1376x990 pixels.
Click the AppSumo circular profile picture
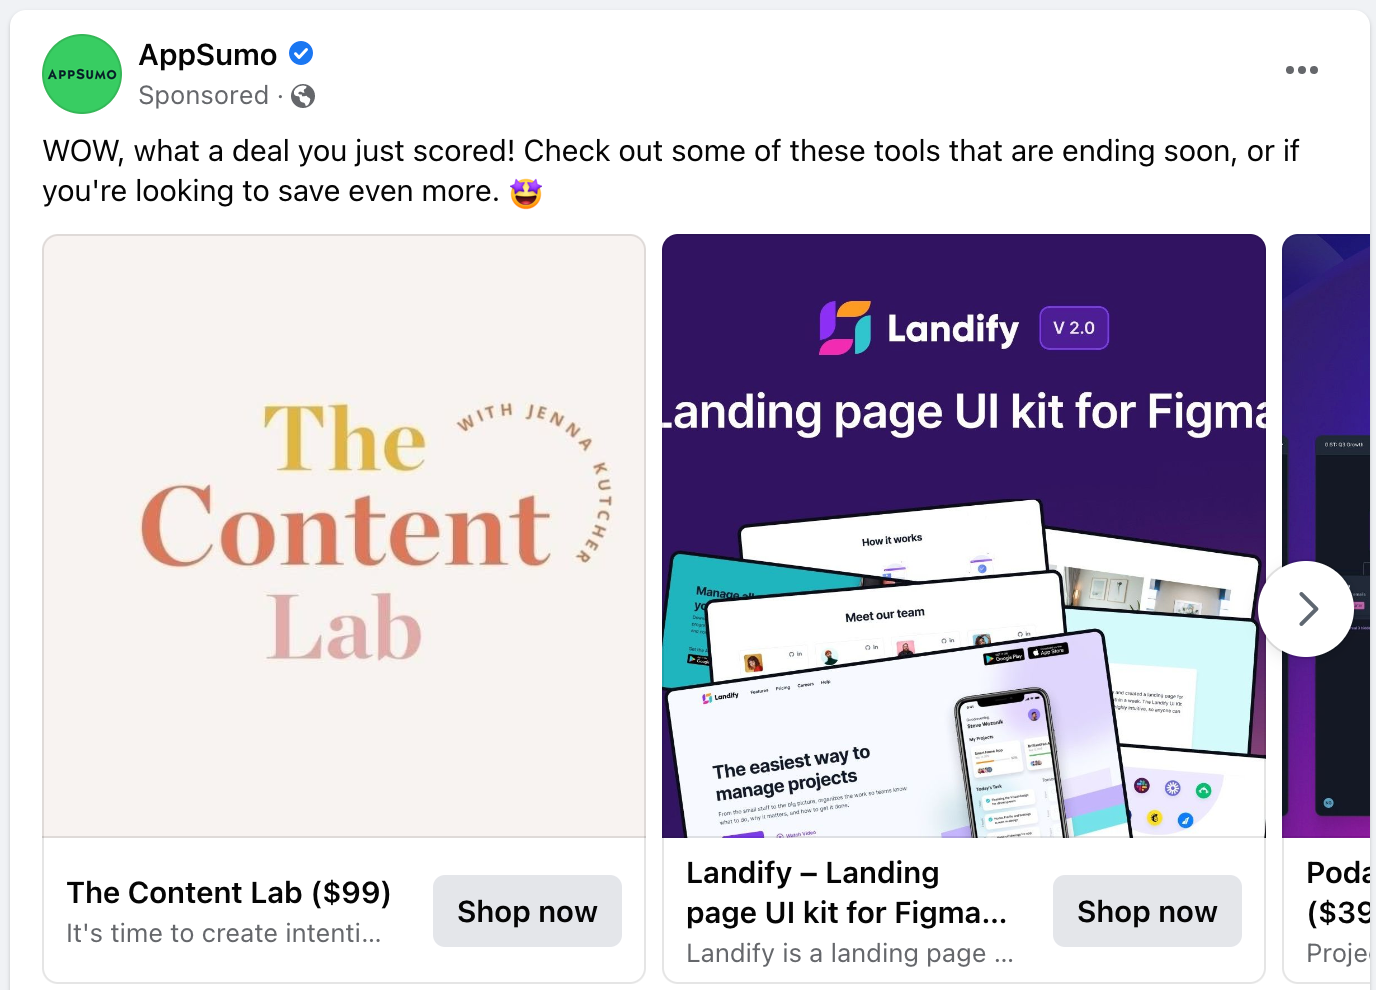(81, 73)
